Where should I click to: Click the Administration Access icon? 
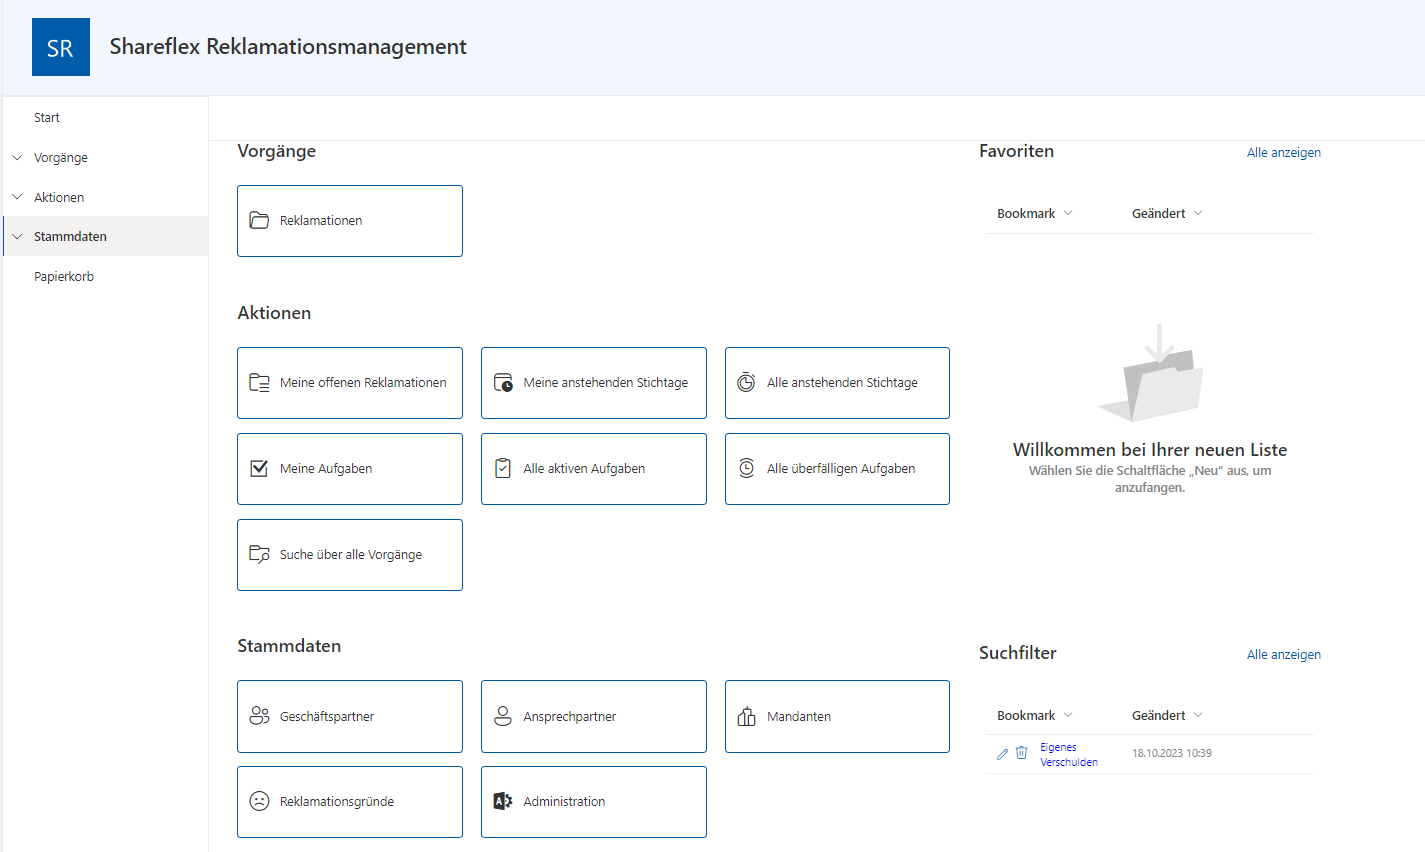pyautogui.click(x=503, y=802)
